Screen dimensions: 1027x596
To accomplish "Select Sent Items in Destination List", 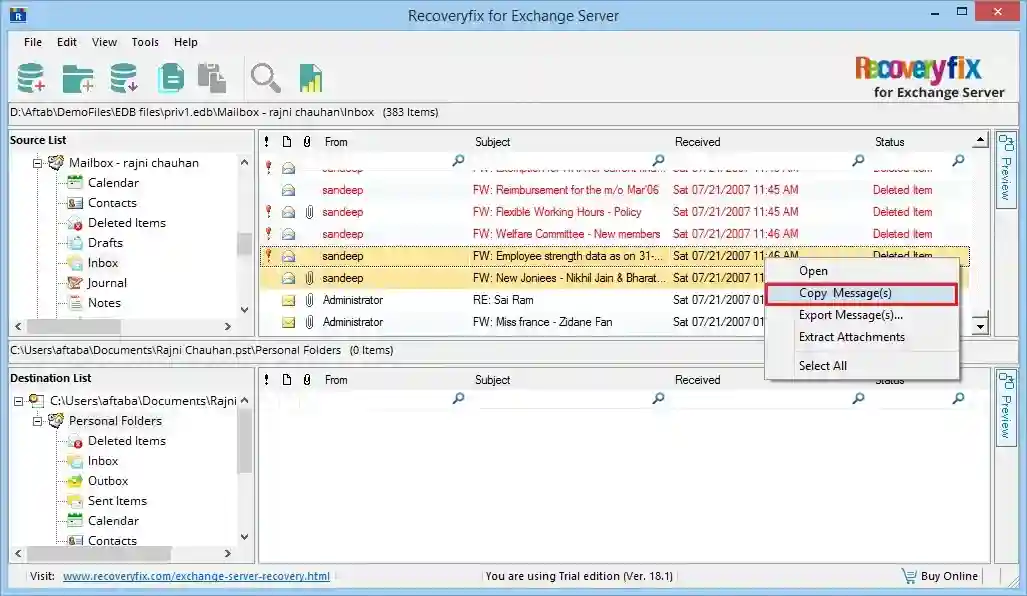I will coord(117,500).
